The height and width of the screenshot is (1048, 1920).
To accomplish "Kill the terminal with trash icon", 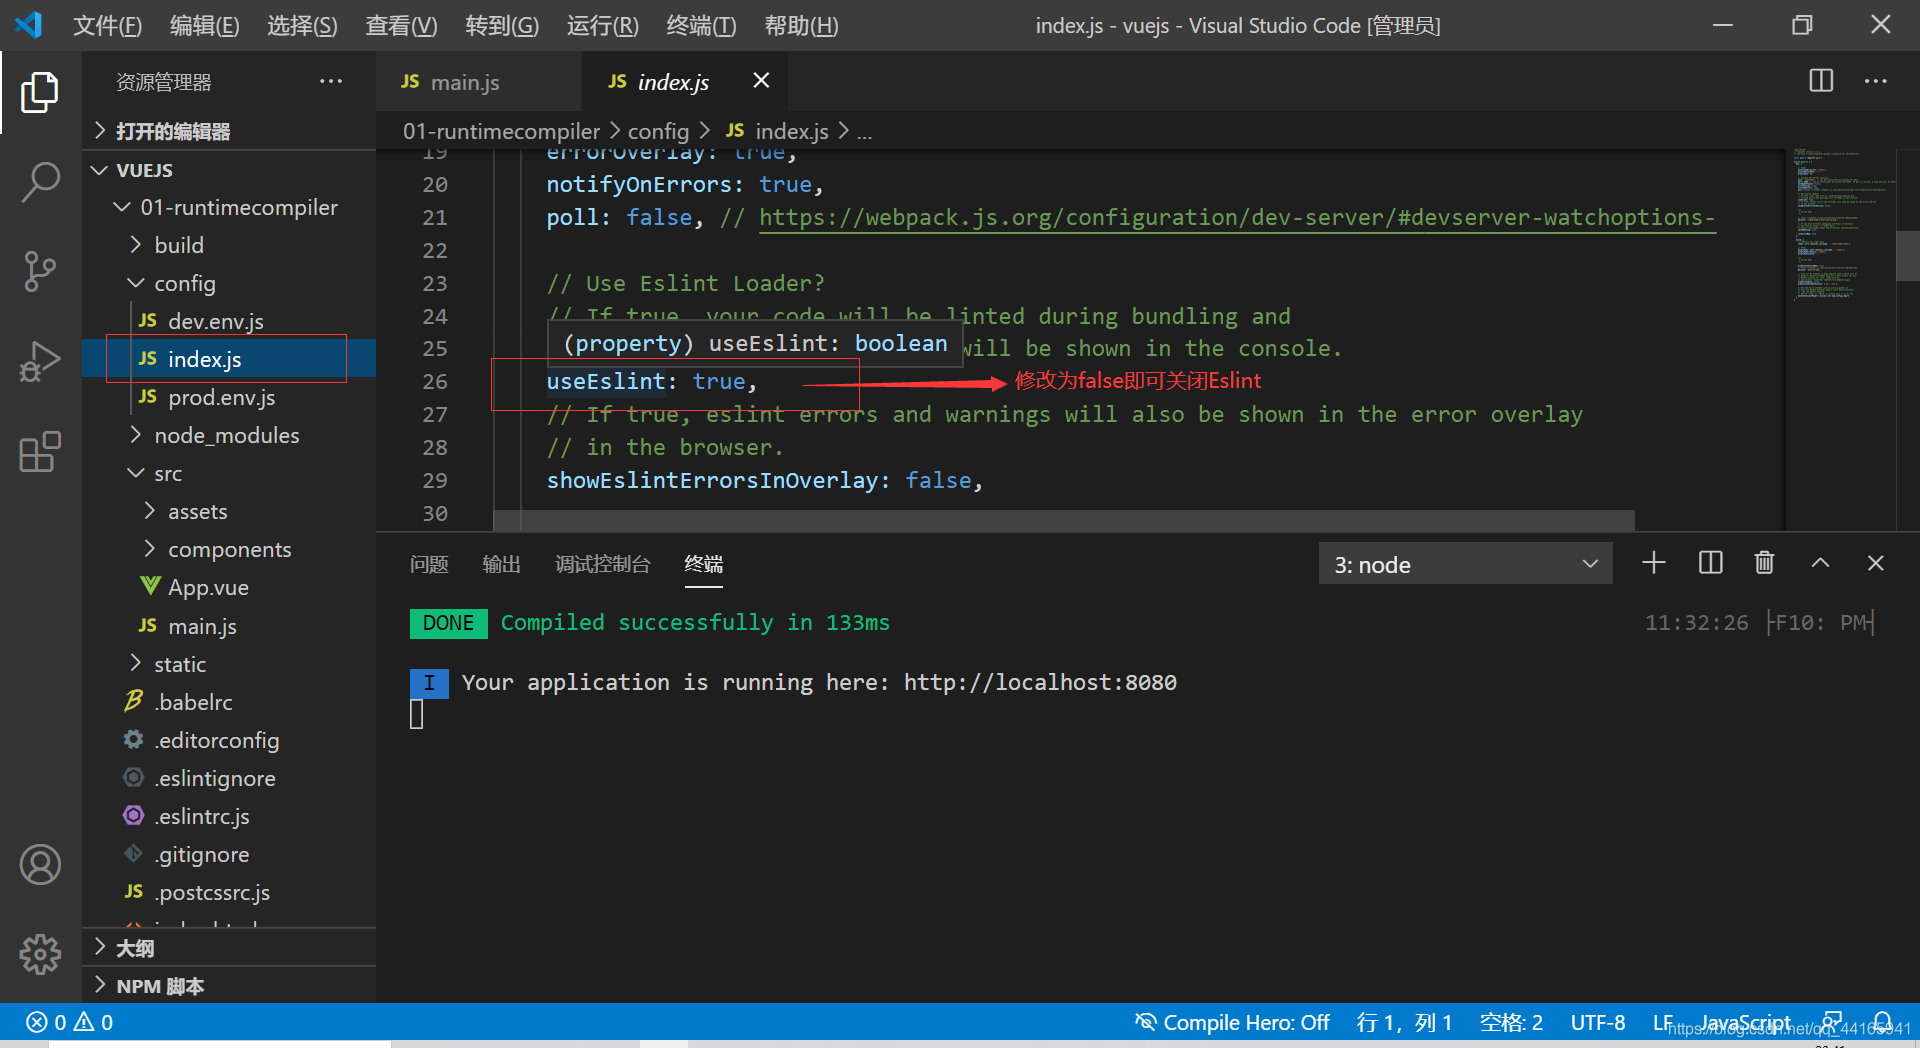I will pos(1765,564).
